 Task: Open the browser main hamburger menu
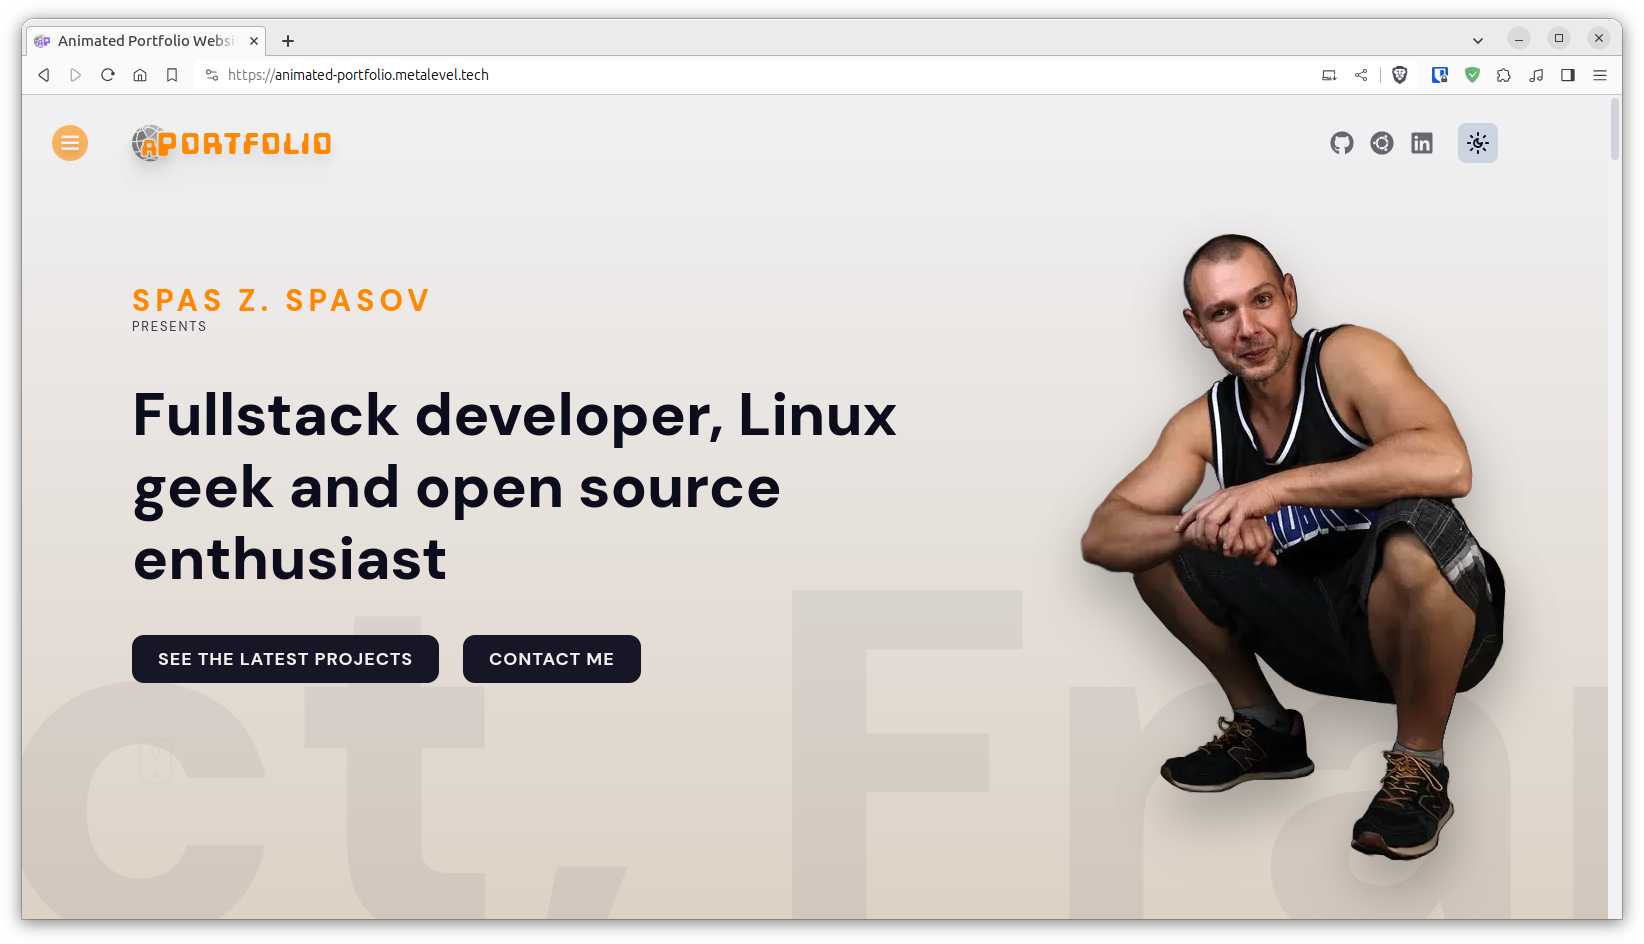point(1600,75)
